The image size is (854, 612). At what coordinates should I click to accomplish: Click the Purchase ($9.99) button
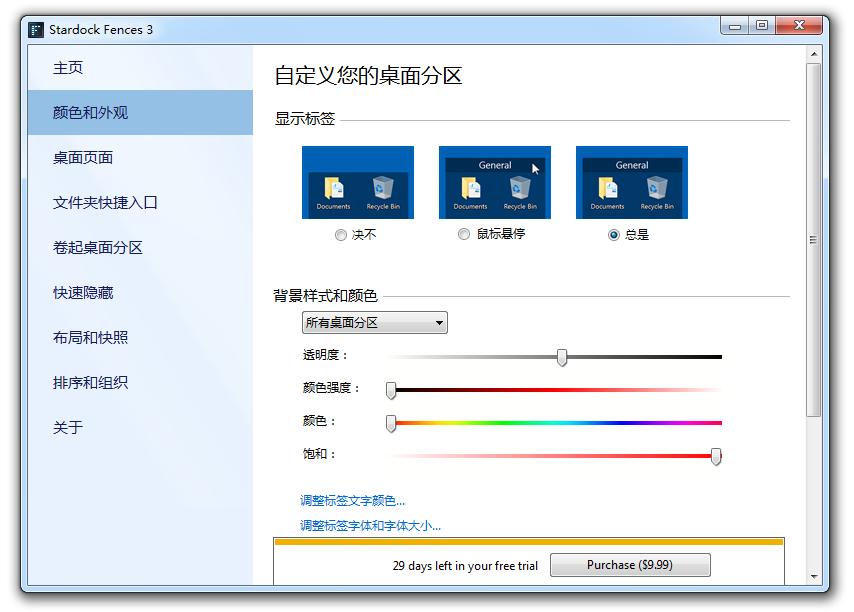pos(630,565)
